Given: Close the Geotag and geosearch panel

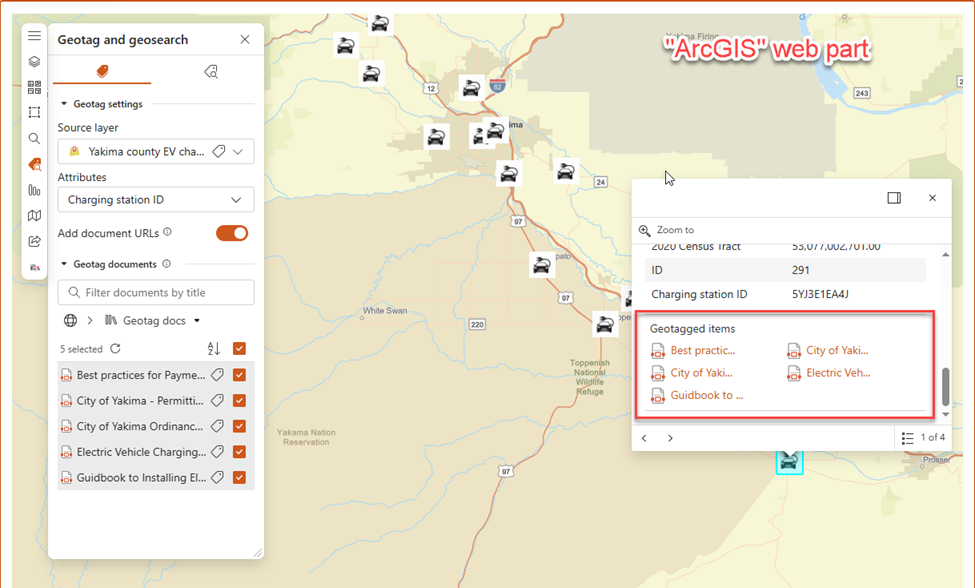Looking at the screenshot, I should click(245, 39).
